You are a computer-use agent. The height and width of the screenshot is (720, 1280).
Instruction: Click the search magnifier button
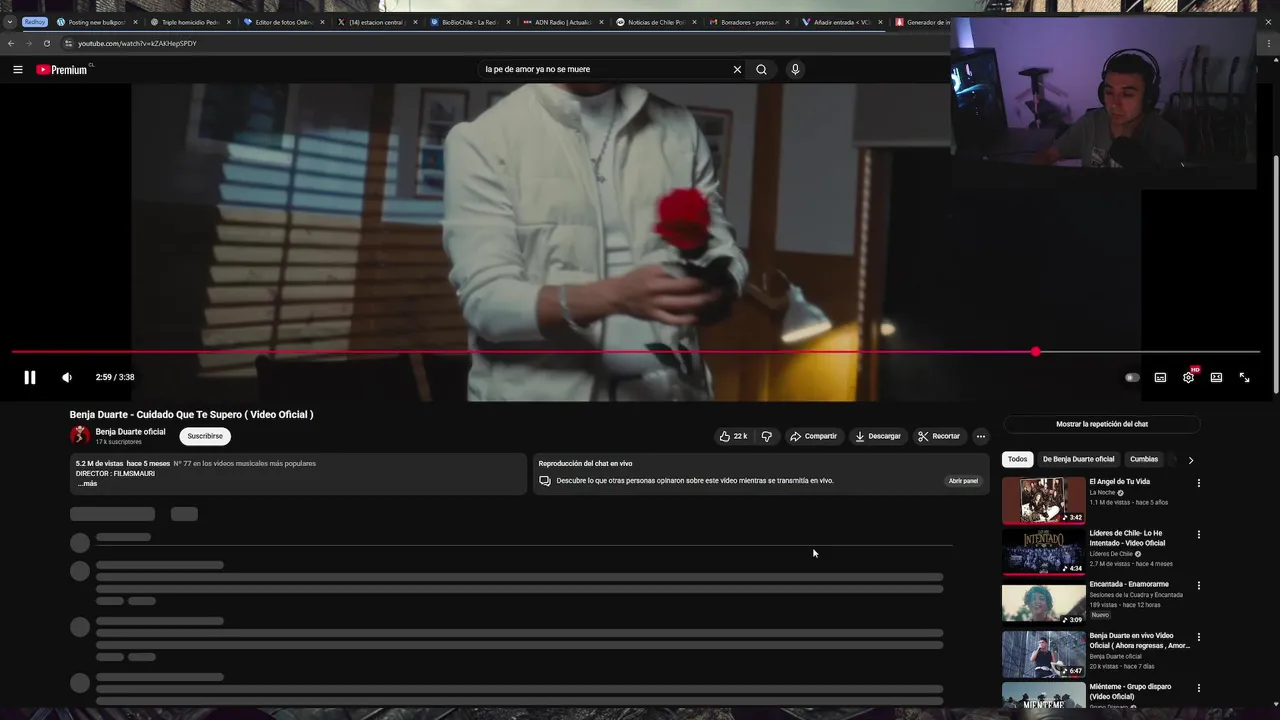761,70
